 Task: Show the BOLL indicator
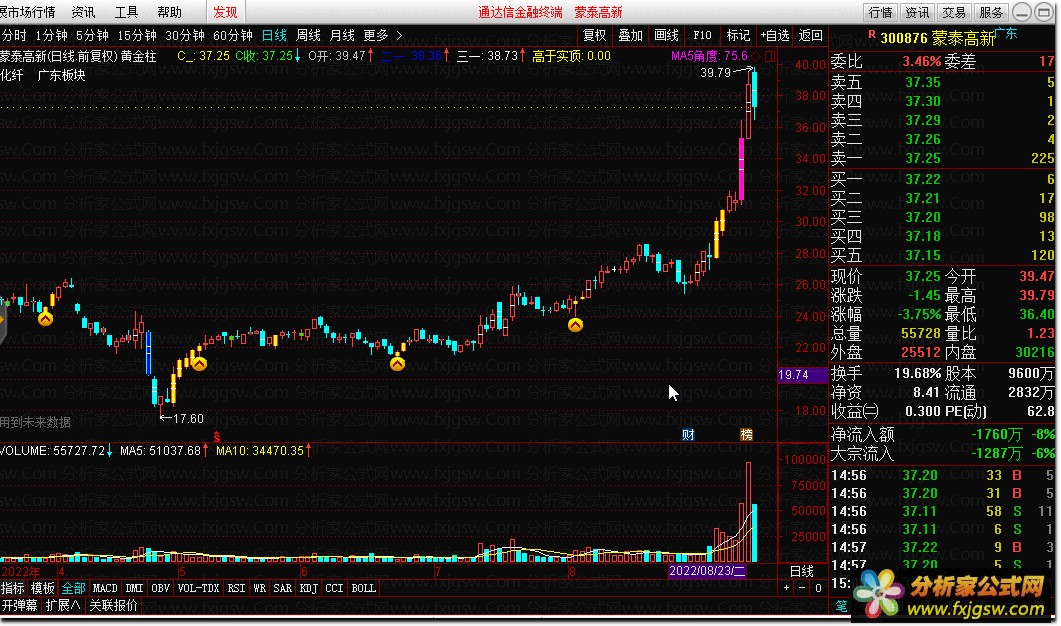click(363, 588)
